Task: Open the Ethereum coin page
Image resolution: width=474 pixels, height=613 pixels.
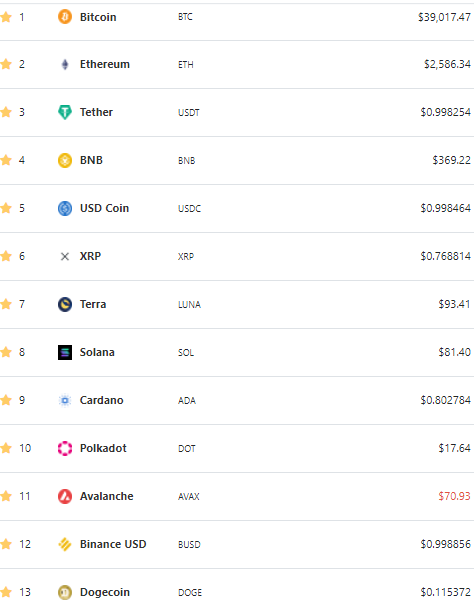Action: [x=105, y=64]
